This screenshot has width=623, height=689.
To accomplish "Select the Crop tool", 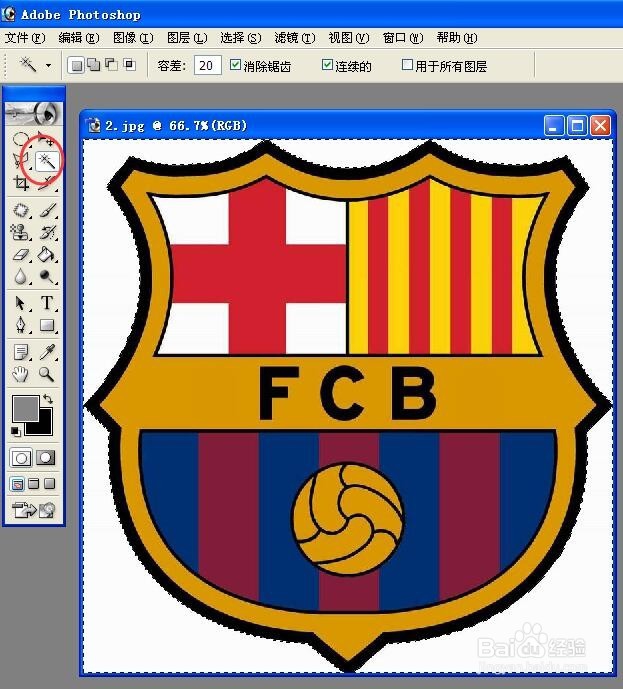I will tap(20, 183).
